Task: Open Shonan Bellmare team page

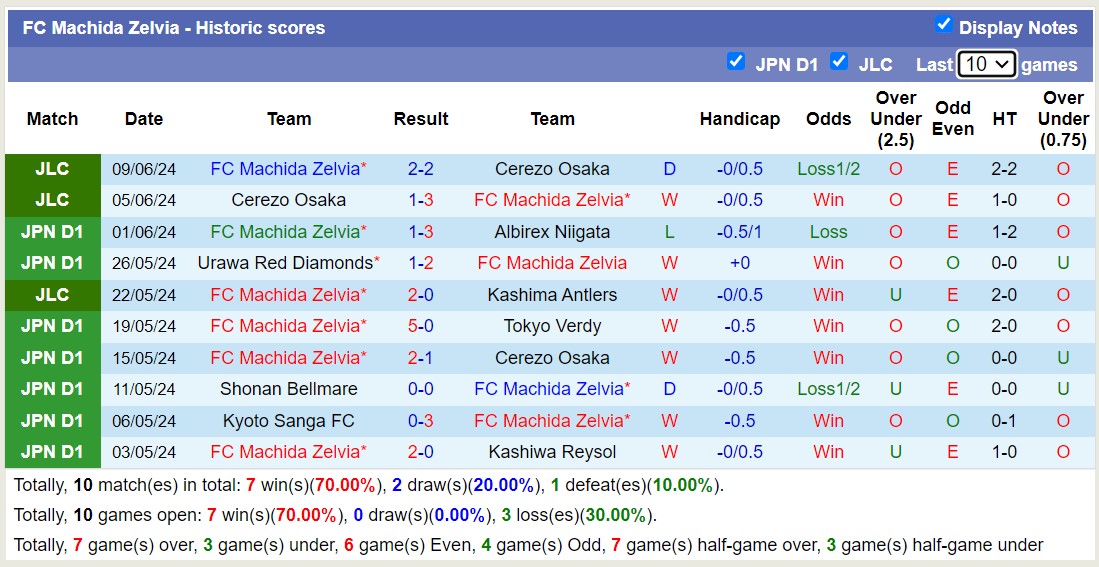Action: coord(289,389)
